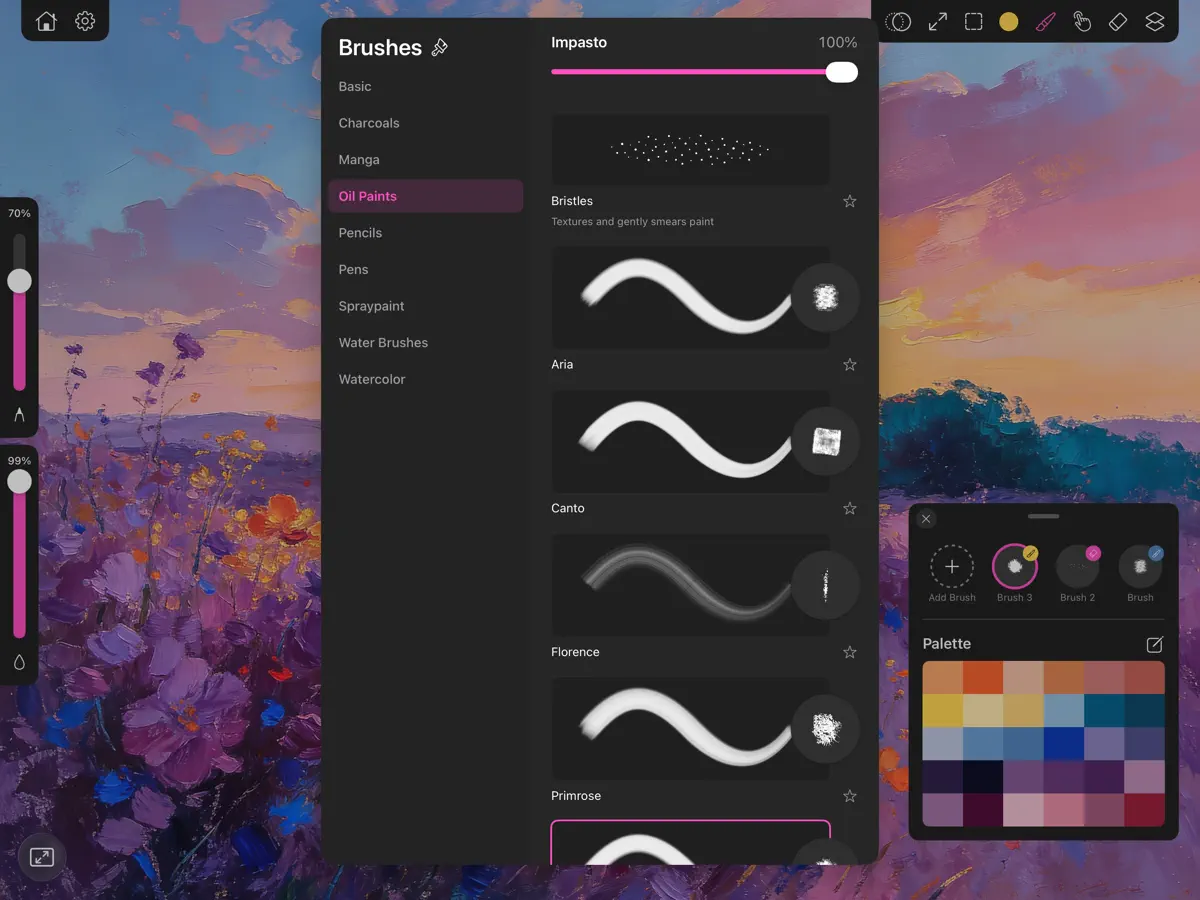Pin the Brushes panel
The width and height of the screenshot is (1200, 900).
(x=439, y=47)
